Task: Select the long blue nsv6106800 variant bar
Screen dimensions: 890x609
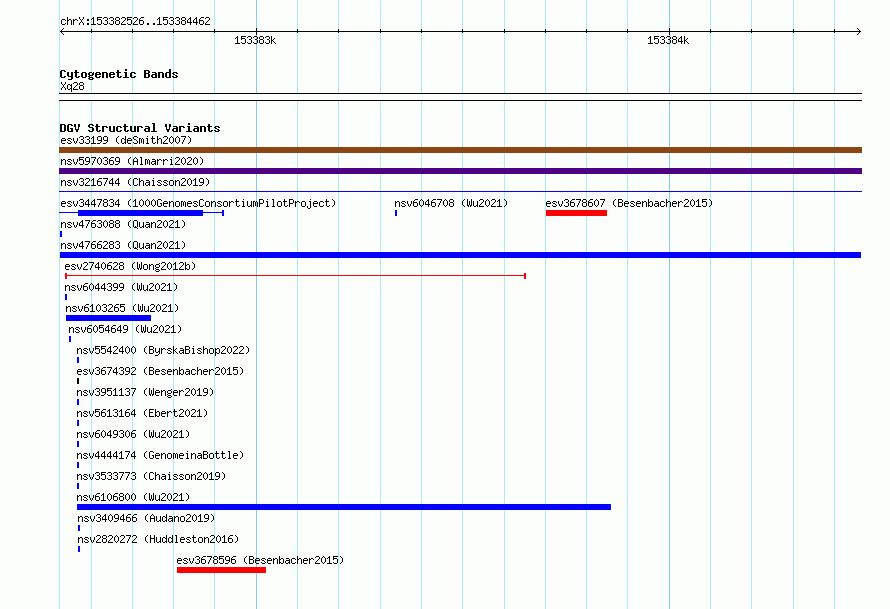Action: pyautogui.click(x=344, y=507)
